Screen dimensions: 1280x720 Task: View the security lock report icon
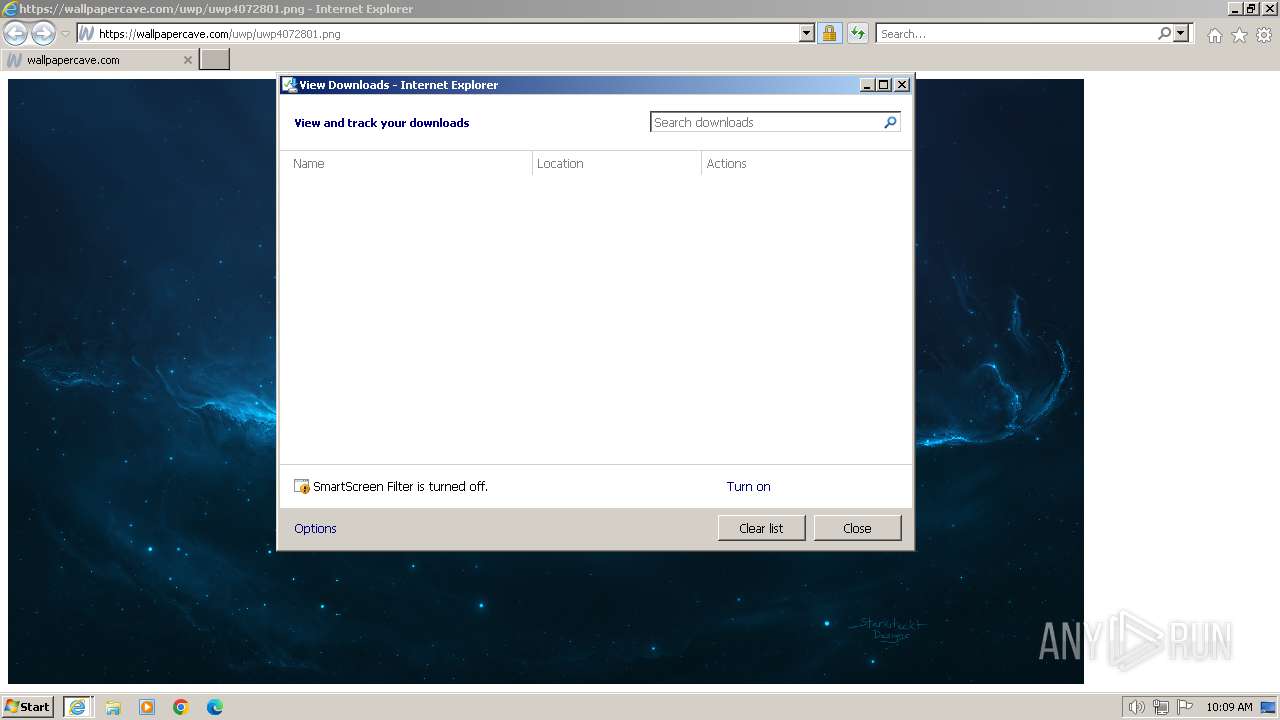pos(829,33)
